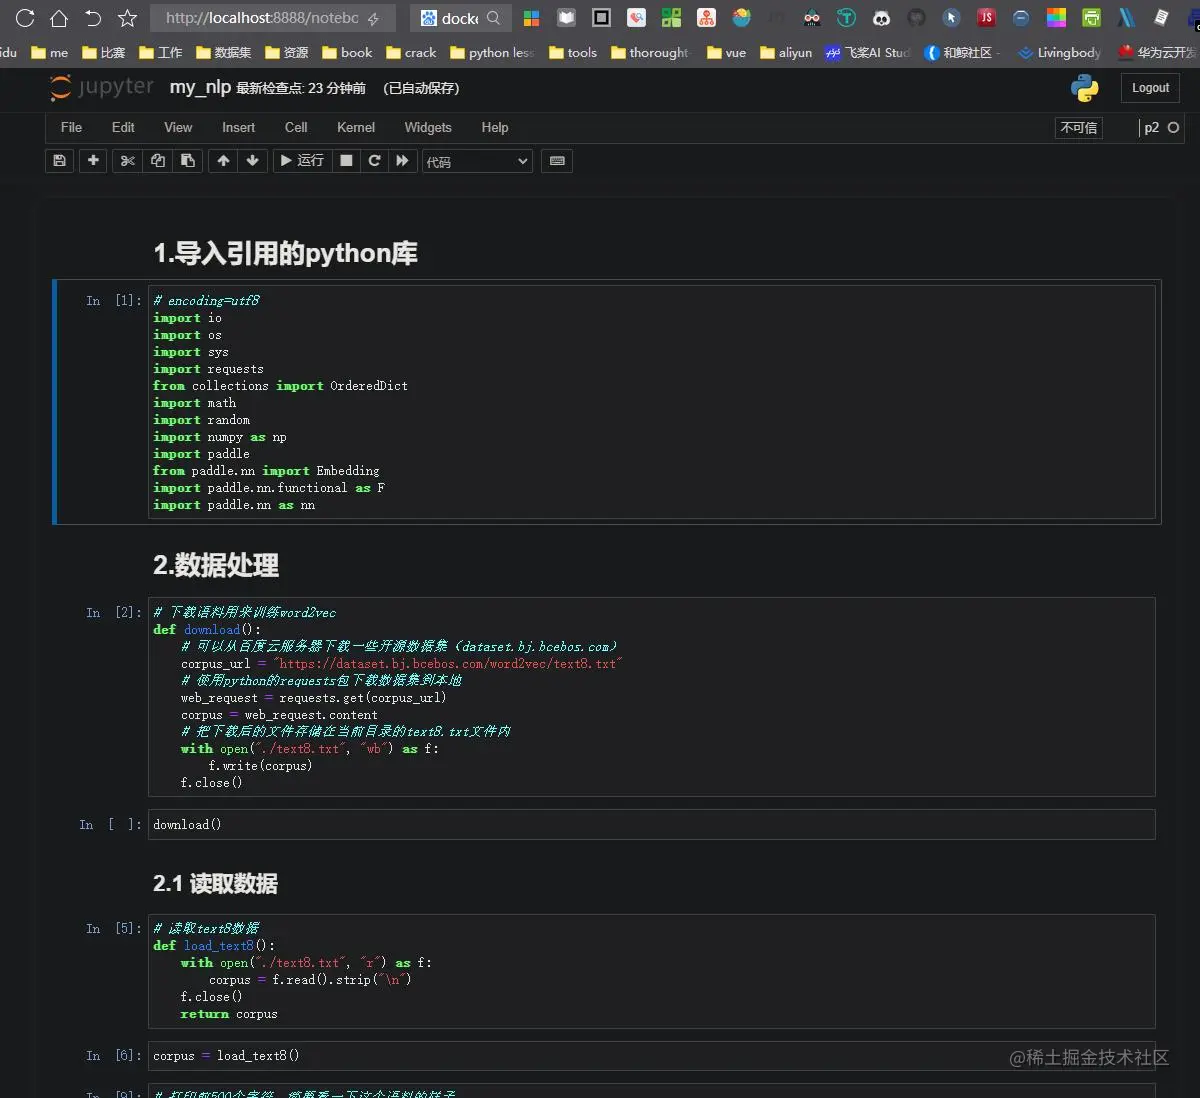
Task: Cut selected cells with scissors icon
Action: tap(128, 161)
